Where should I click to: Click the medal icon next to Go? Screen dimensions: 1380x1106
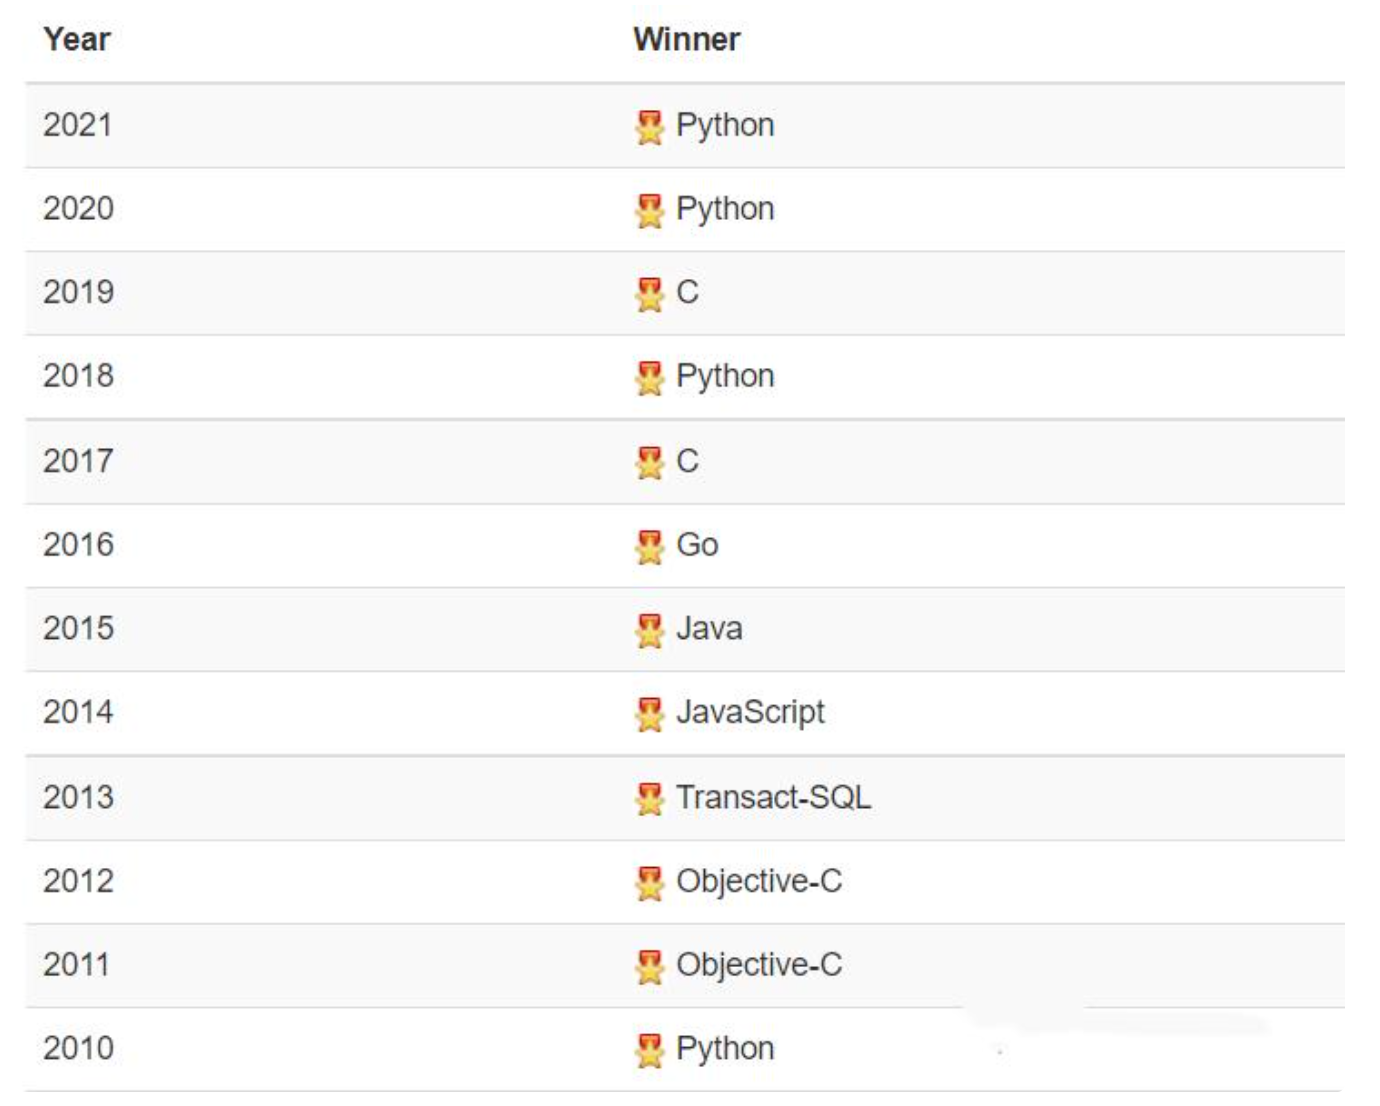pos(649,547)
